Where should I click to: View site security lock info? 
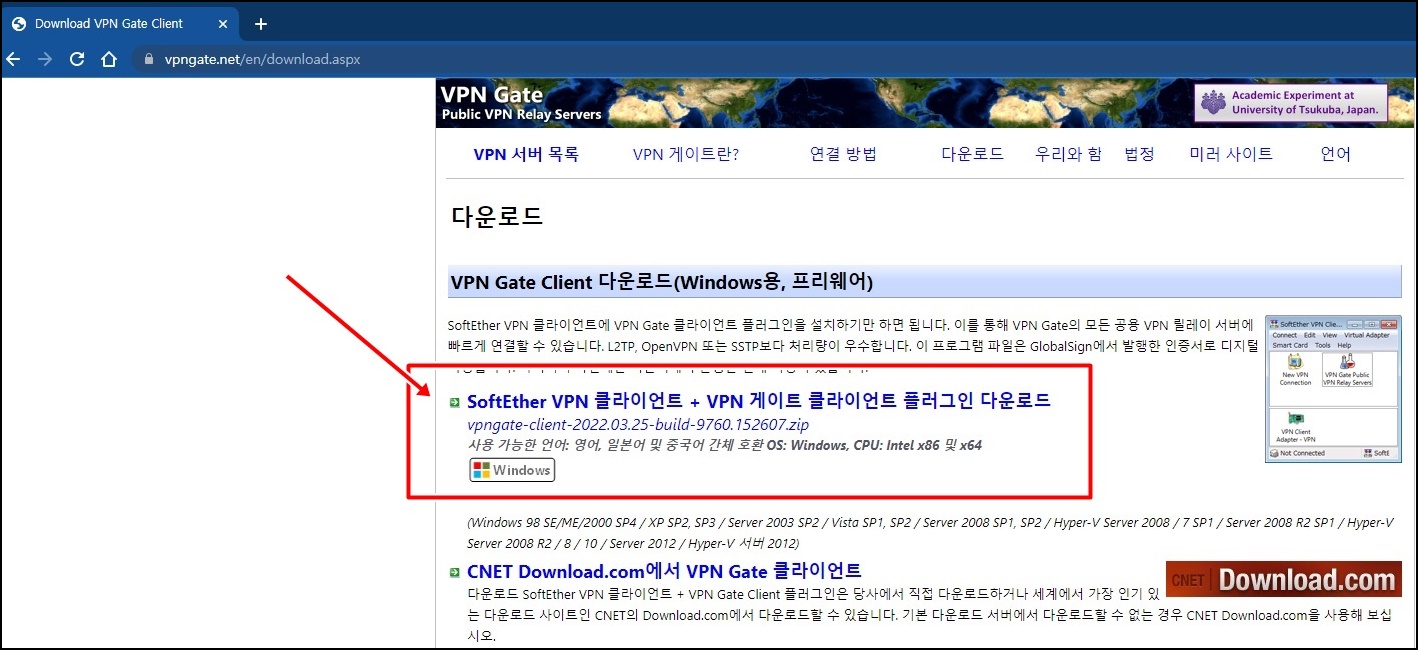(x=149, y=59)
